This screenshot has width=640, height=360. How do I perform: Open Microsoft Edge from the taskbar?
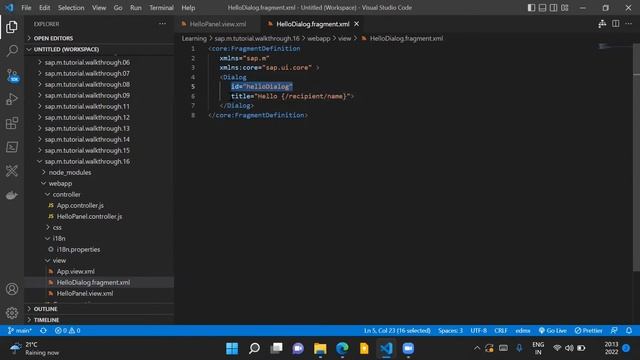342,349
